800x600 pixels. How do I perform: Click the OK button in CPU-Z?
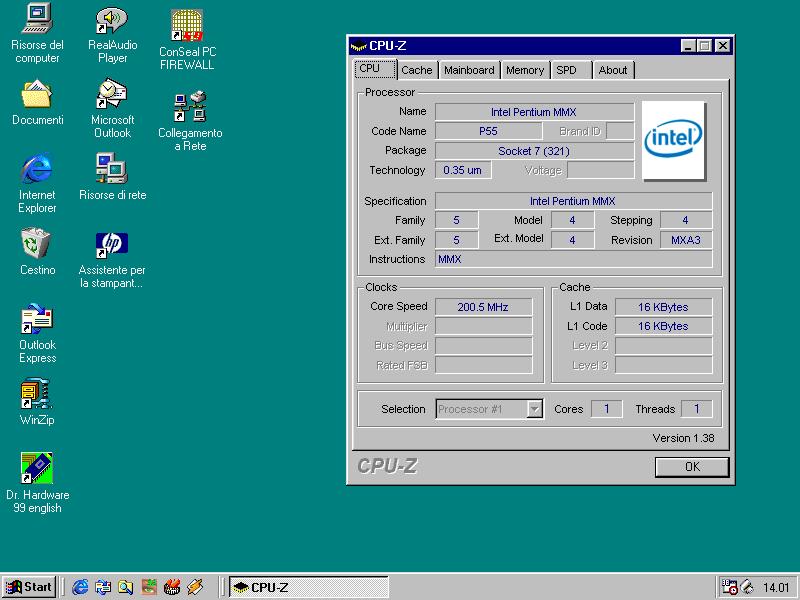click(x=692, y=467)
